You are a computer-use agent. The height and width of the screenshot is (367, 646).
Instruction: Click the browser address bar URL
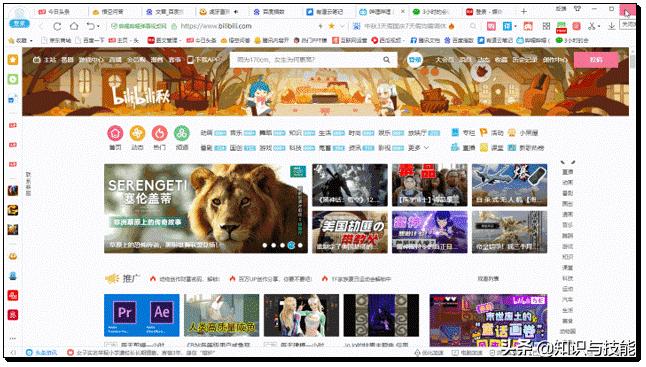(x=216, y=26)
